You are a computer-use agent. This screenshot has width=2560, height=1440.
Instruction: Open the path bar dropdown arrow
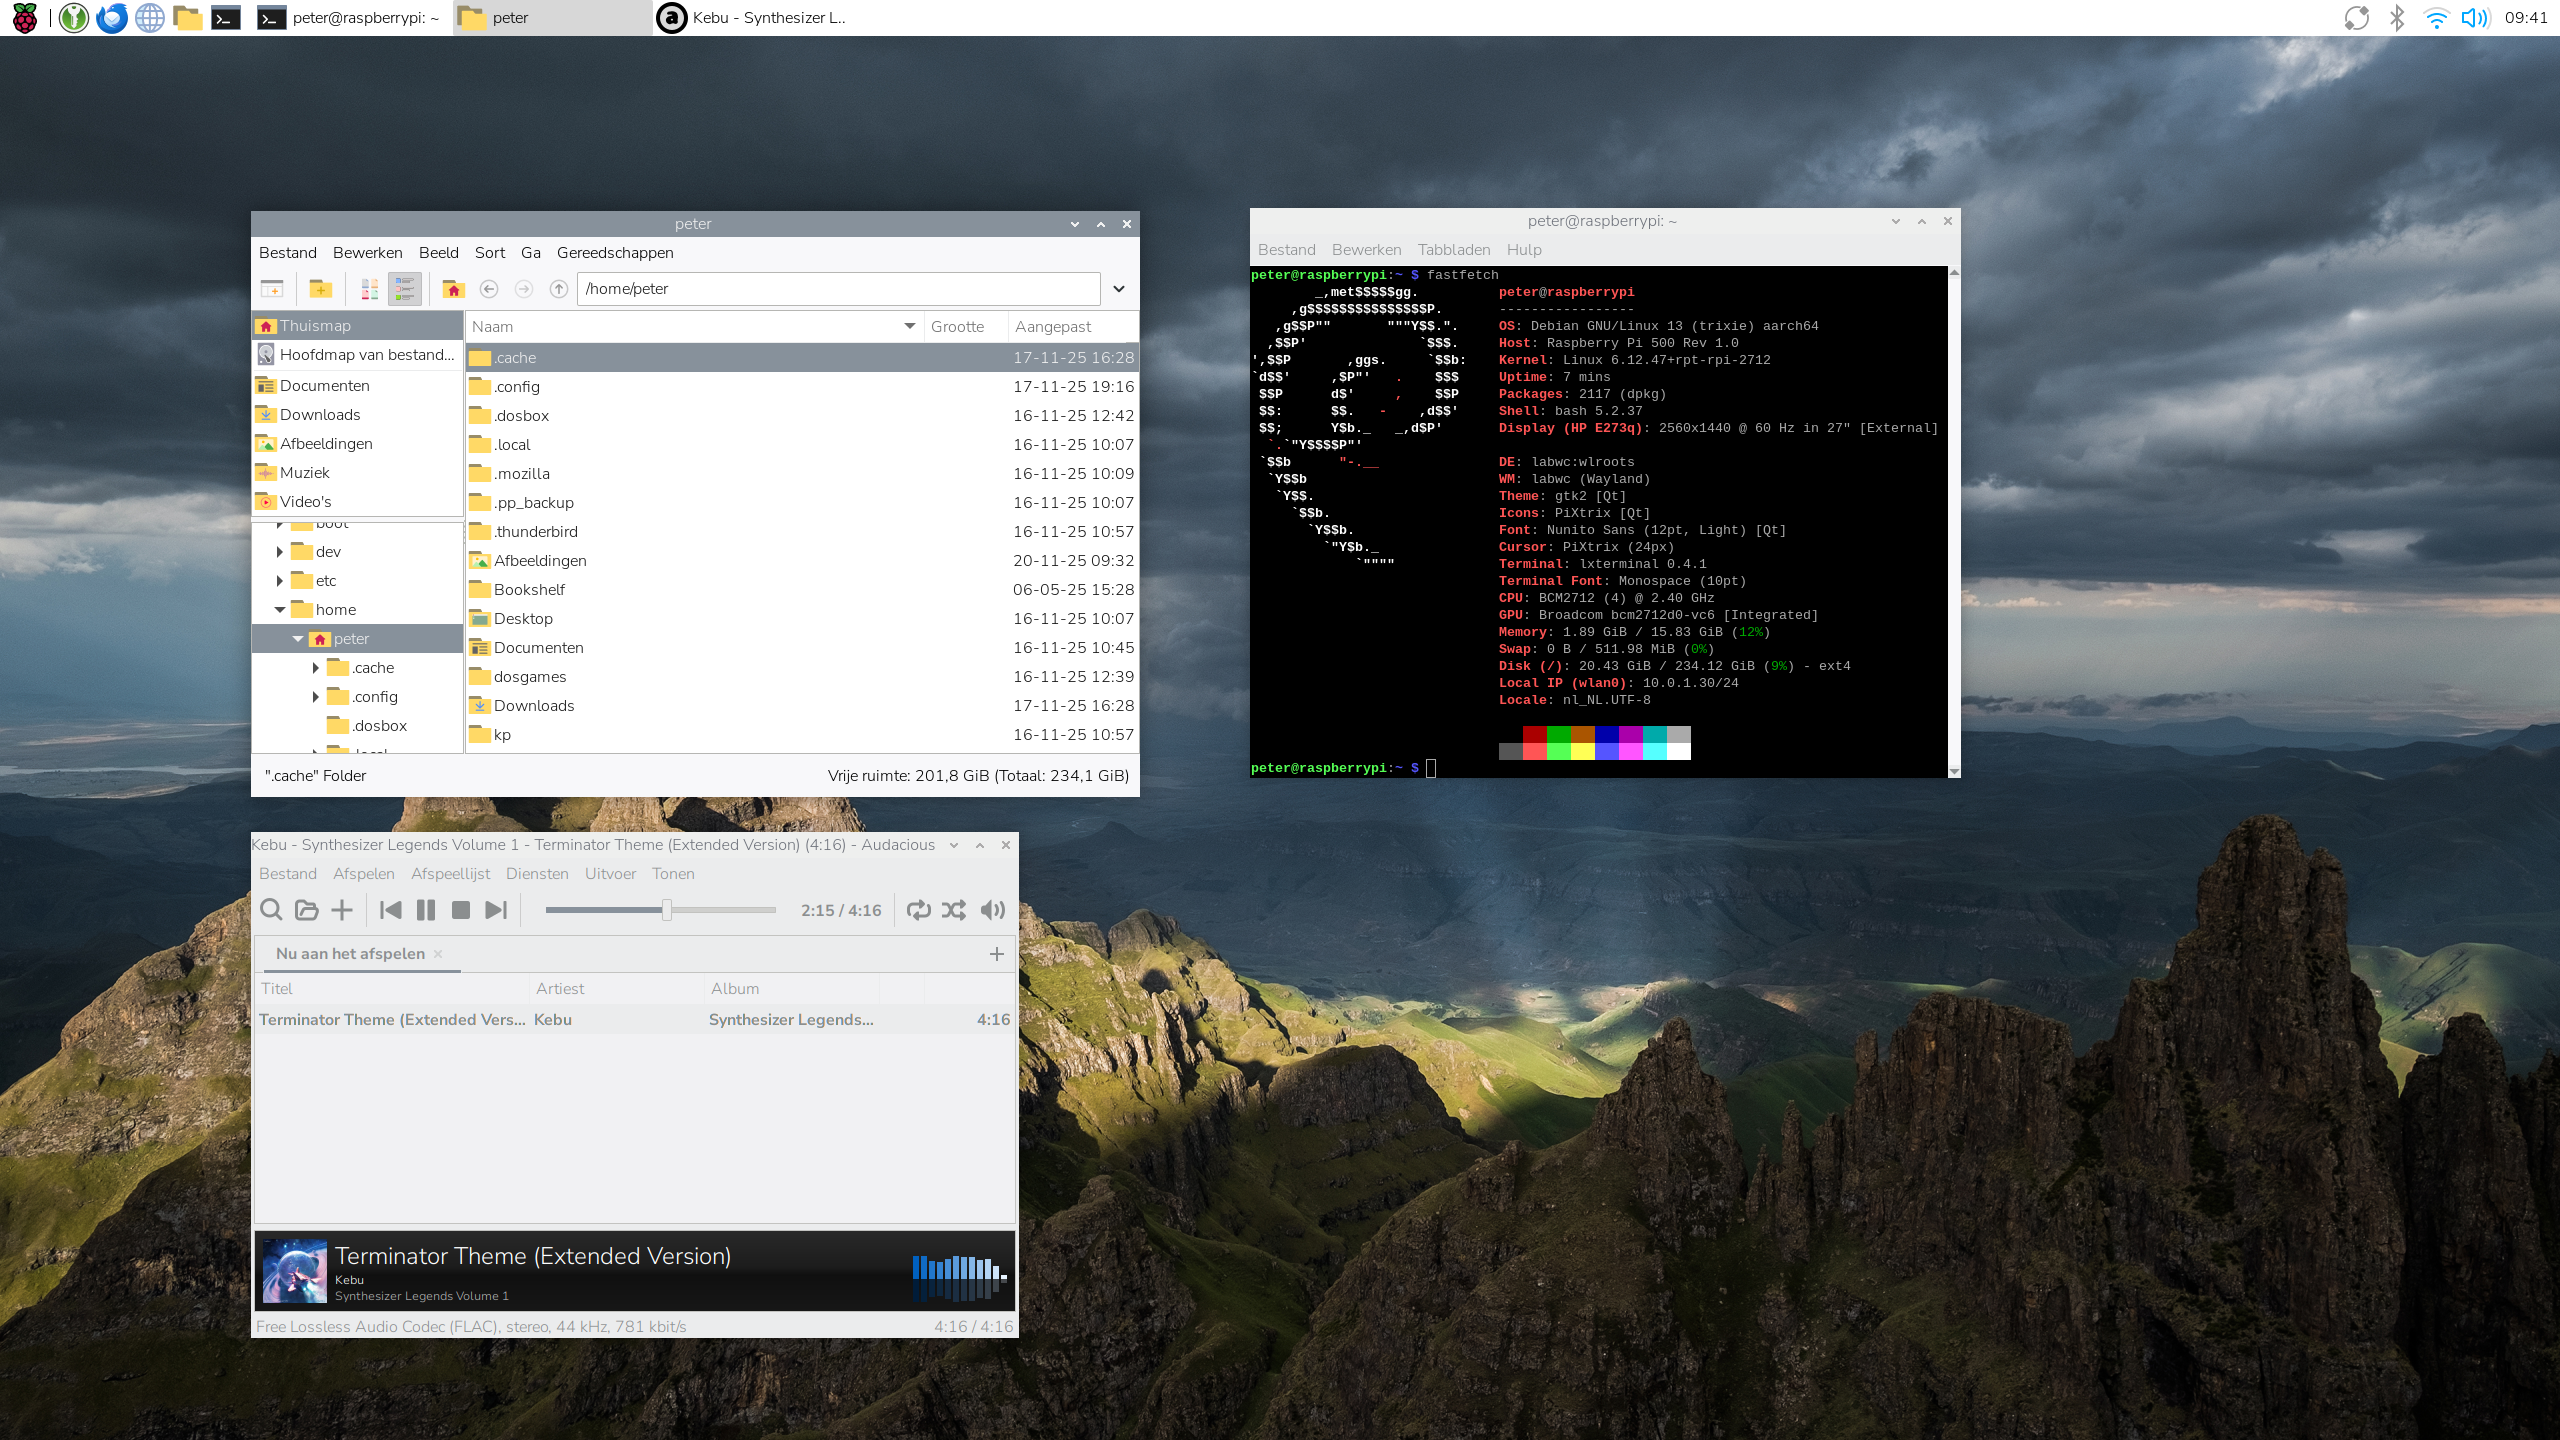coord(1119,289)
